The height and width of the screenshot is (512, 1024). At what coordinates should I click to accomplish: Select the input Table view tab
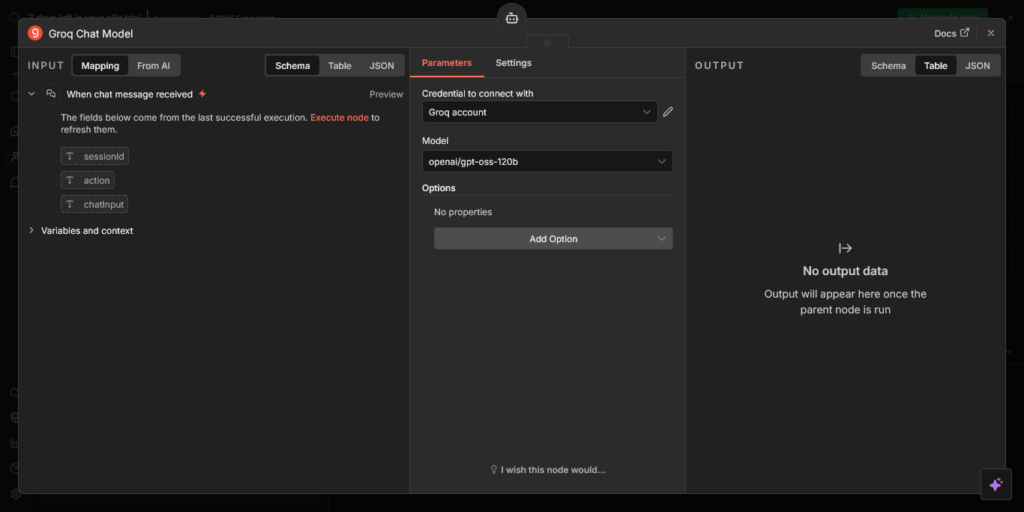(340, 66)
